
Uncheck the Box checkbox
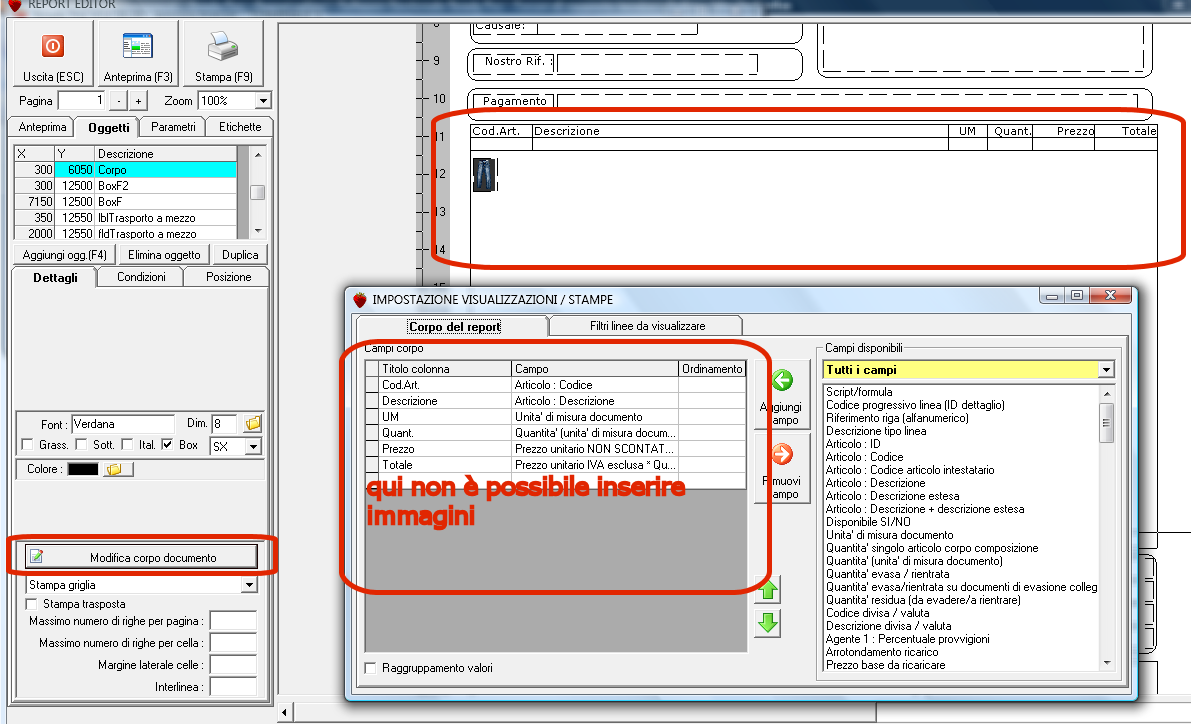[x=168, y=444]
